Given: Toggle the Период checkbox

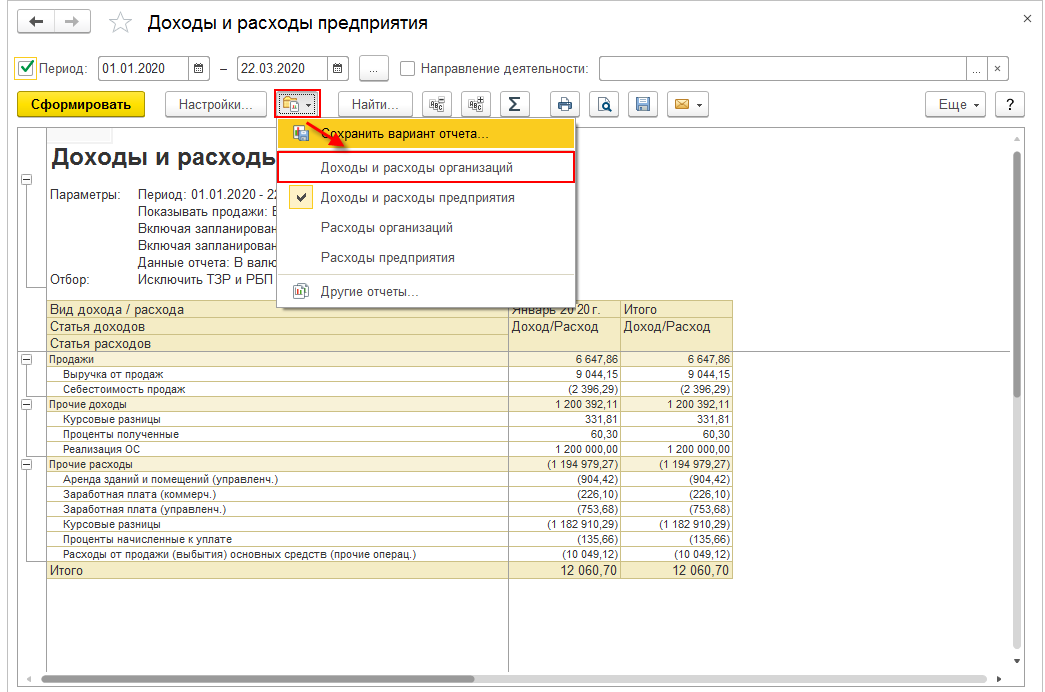Looking at the screenshot, I should click(x=26, y=69).
